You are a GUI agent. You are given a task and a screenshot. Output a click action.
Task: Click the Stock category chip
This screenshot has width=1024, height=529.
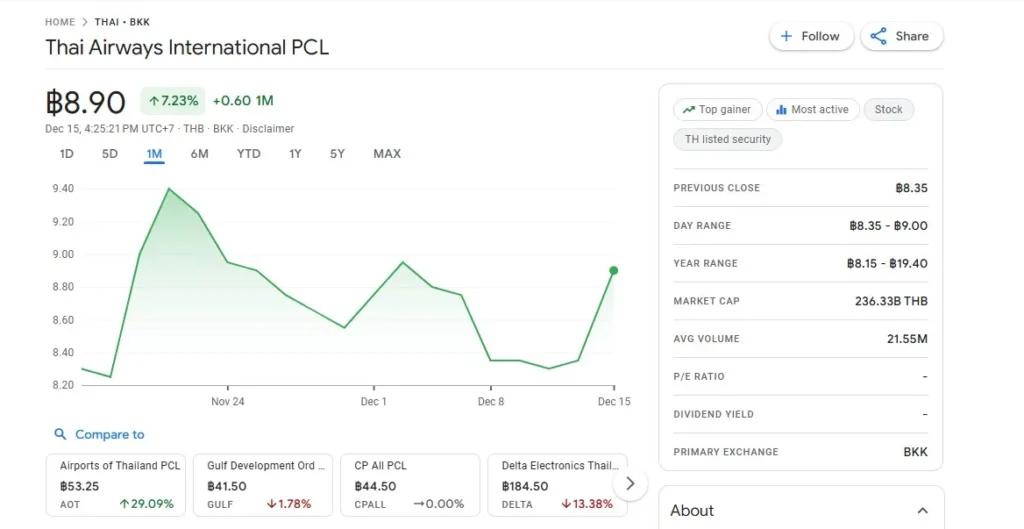tap(888, 110)
